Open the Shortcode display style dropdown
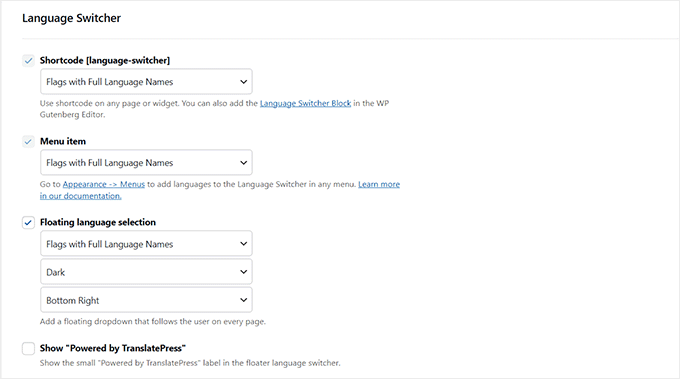This screenshot has width=680, height=379. pos(146,82)
